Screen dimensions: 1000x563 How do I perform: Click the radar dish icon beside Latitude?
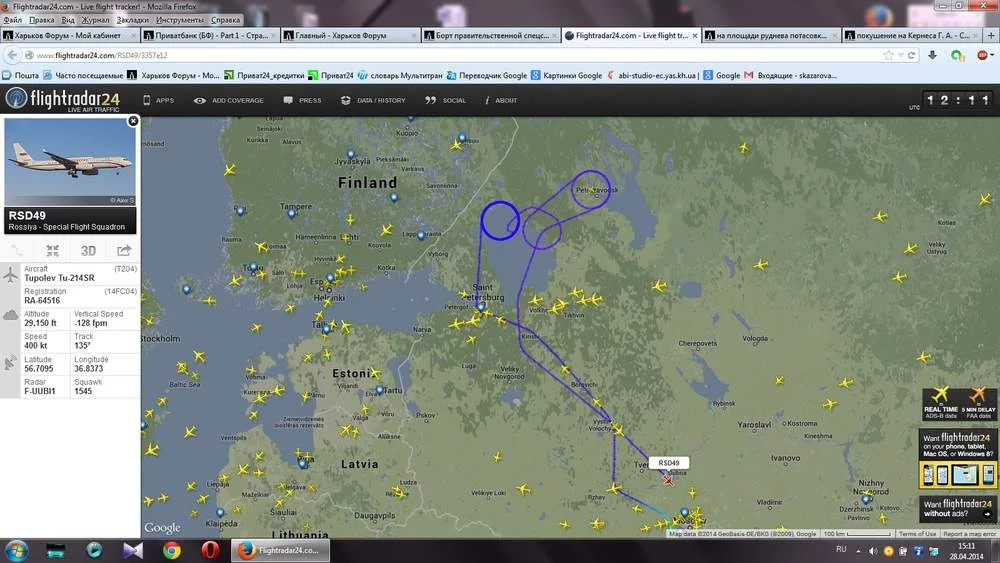coord(11,363)
